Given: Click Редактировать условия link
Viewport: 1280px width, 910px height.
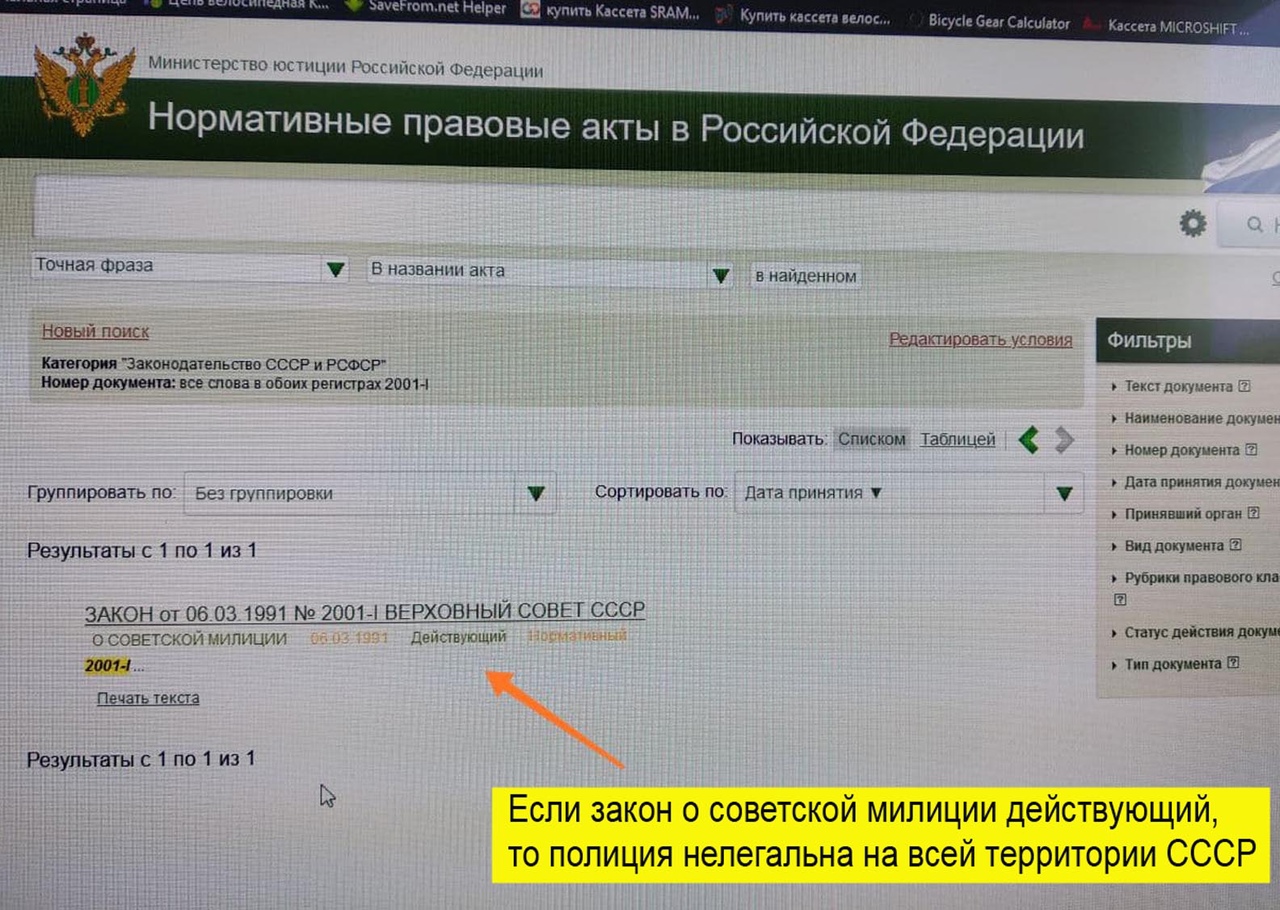Looking at the screenshot, I should [980, 340].
